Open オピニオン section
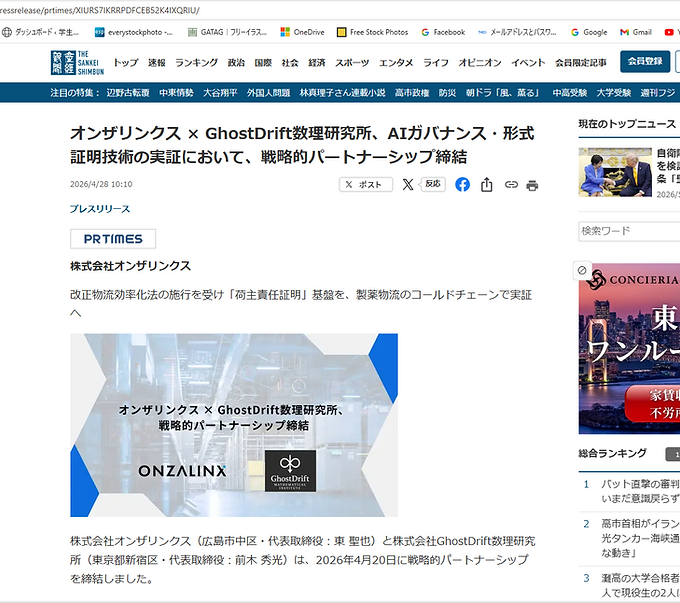 [480, 63]
